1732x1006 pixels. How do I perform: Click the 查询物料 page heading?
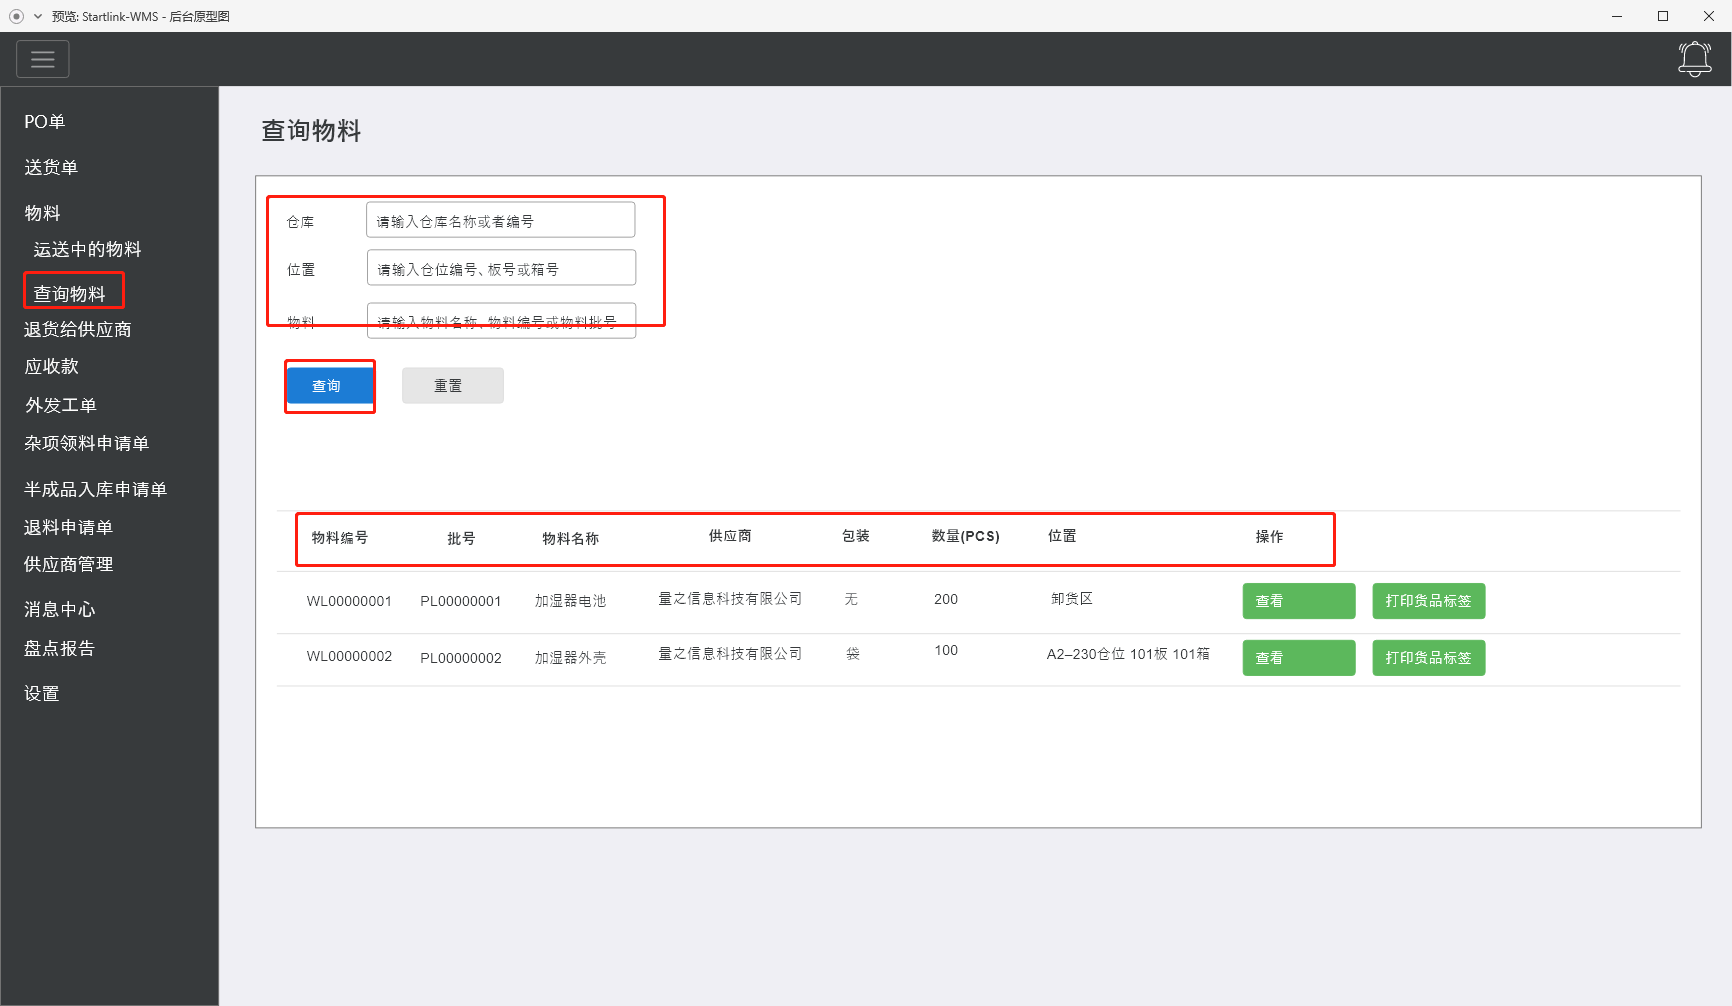coord(311,131)
